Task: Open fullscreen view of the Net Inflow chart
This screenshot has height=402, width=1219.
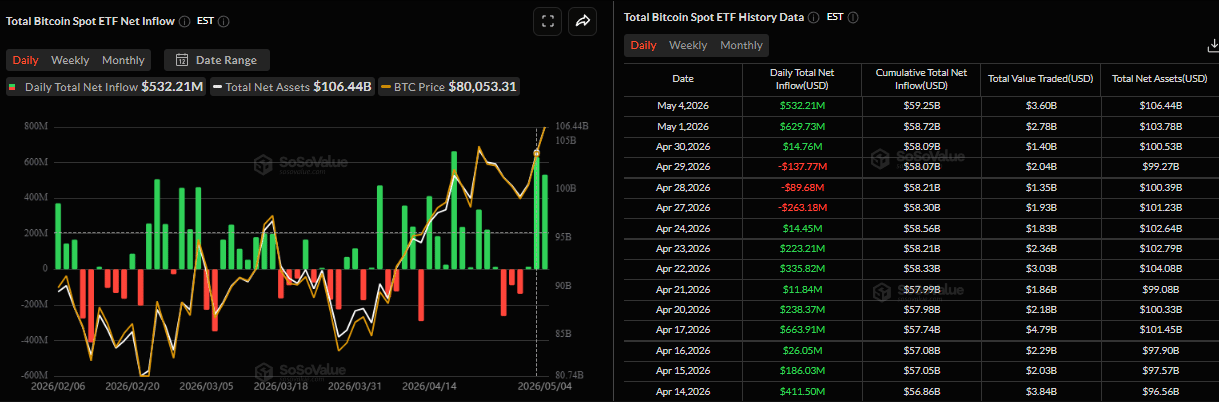Action: [x=546, y=21]
